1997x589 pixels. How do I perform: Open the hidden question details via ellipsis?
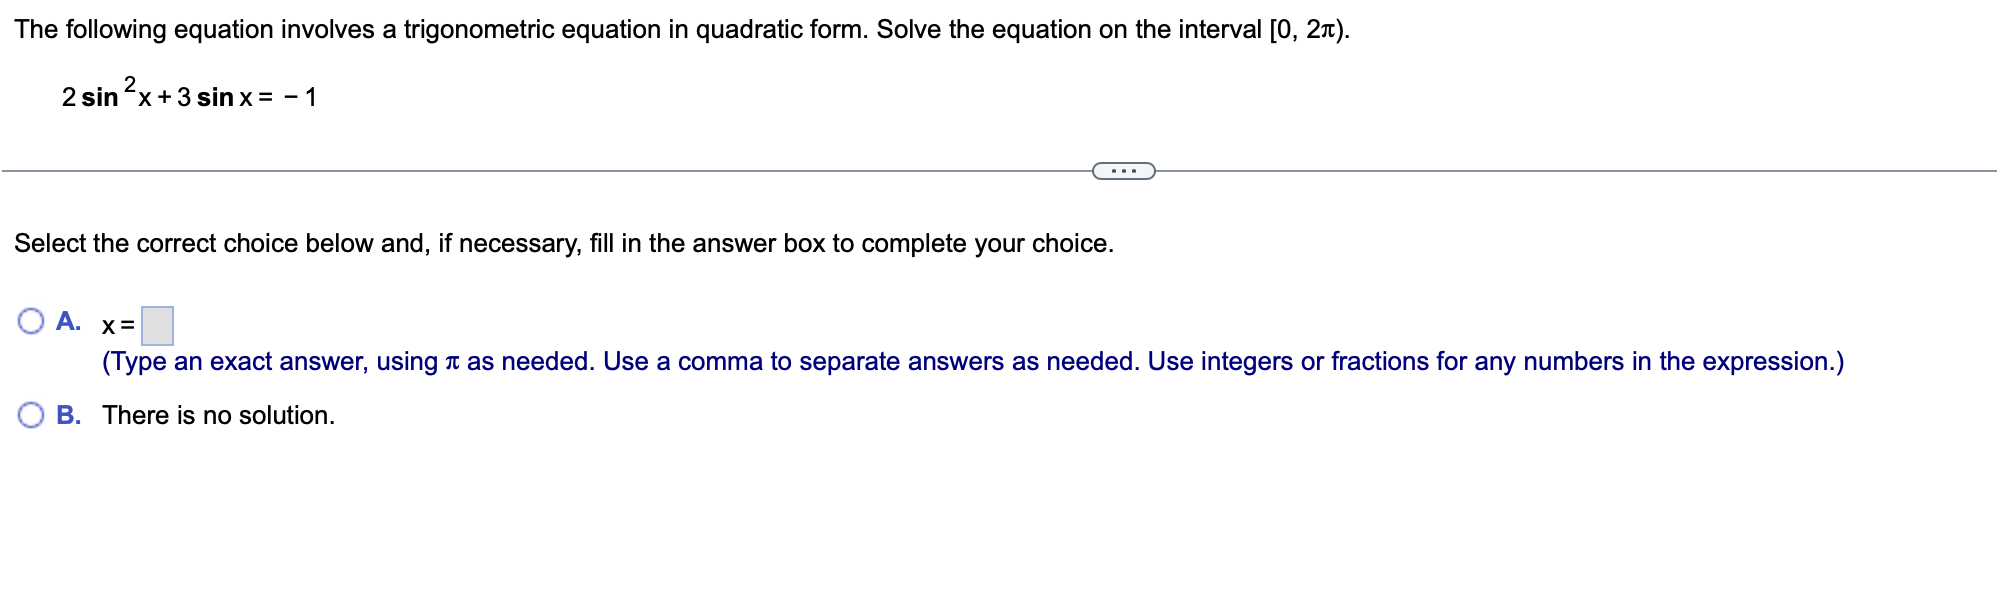click(x=1124, y=171)
